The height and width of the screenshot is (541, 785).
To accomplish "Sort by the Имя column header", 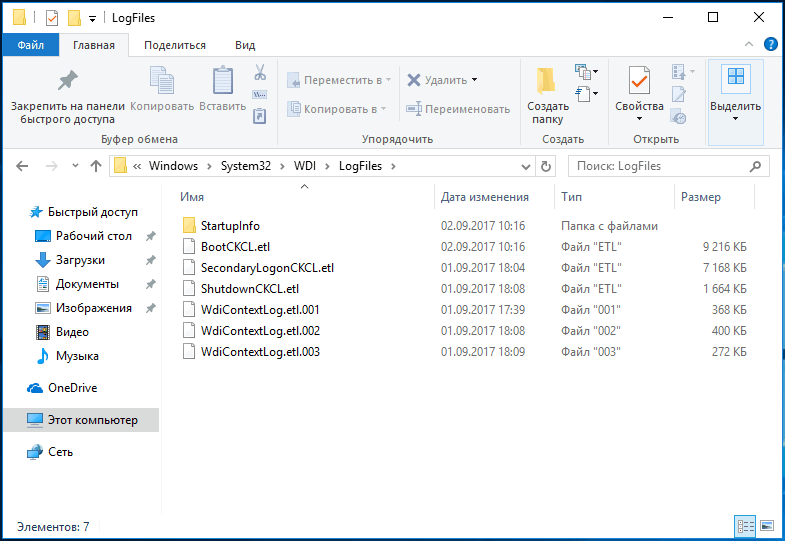I will click(192, 197).
